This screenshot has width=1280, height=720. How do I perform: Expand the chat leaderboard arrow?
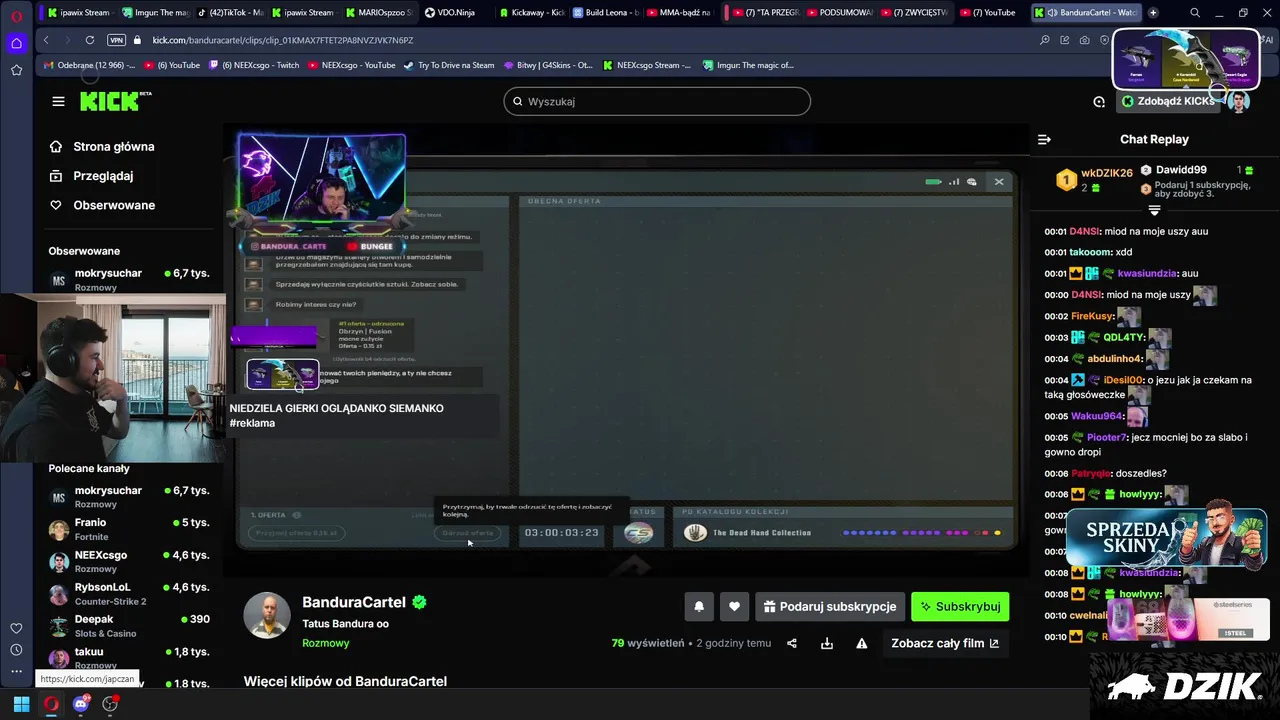[x=1154, y=211]
